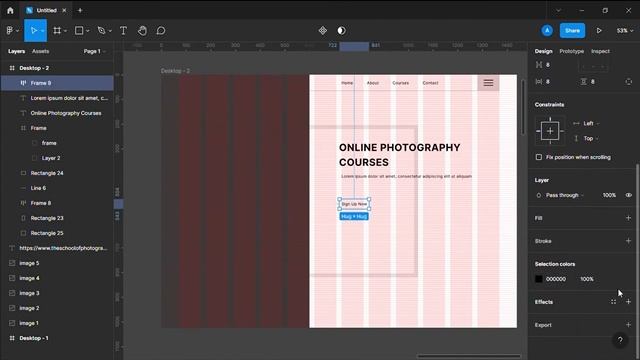Click the Share button

click(572, 31)
